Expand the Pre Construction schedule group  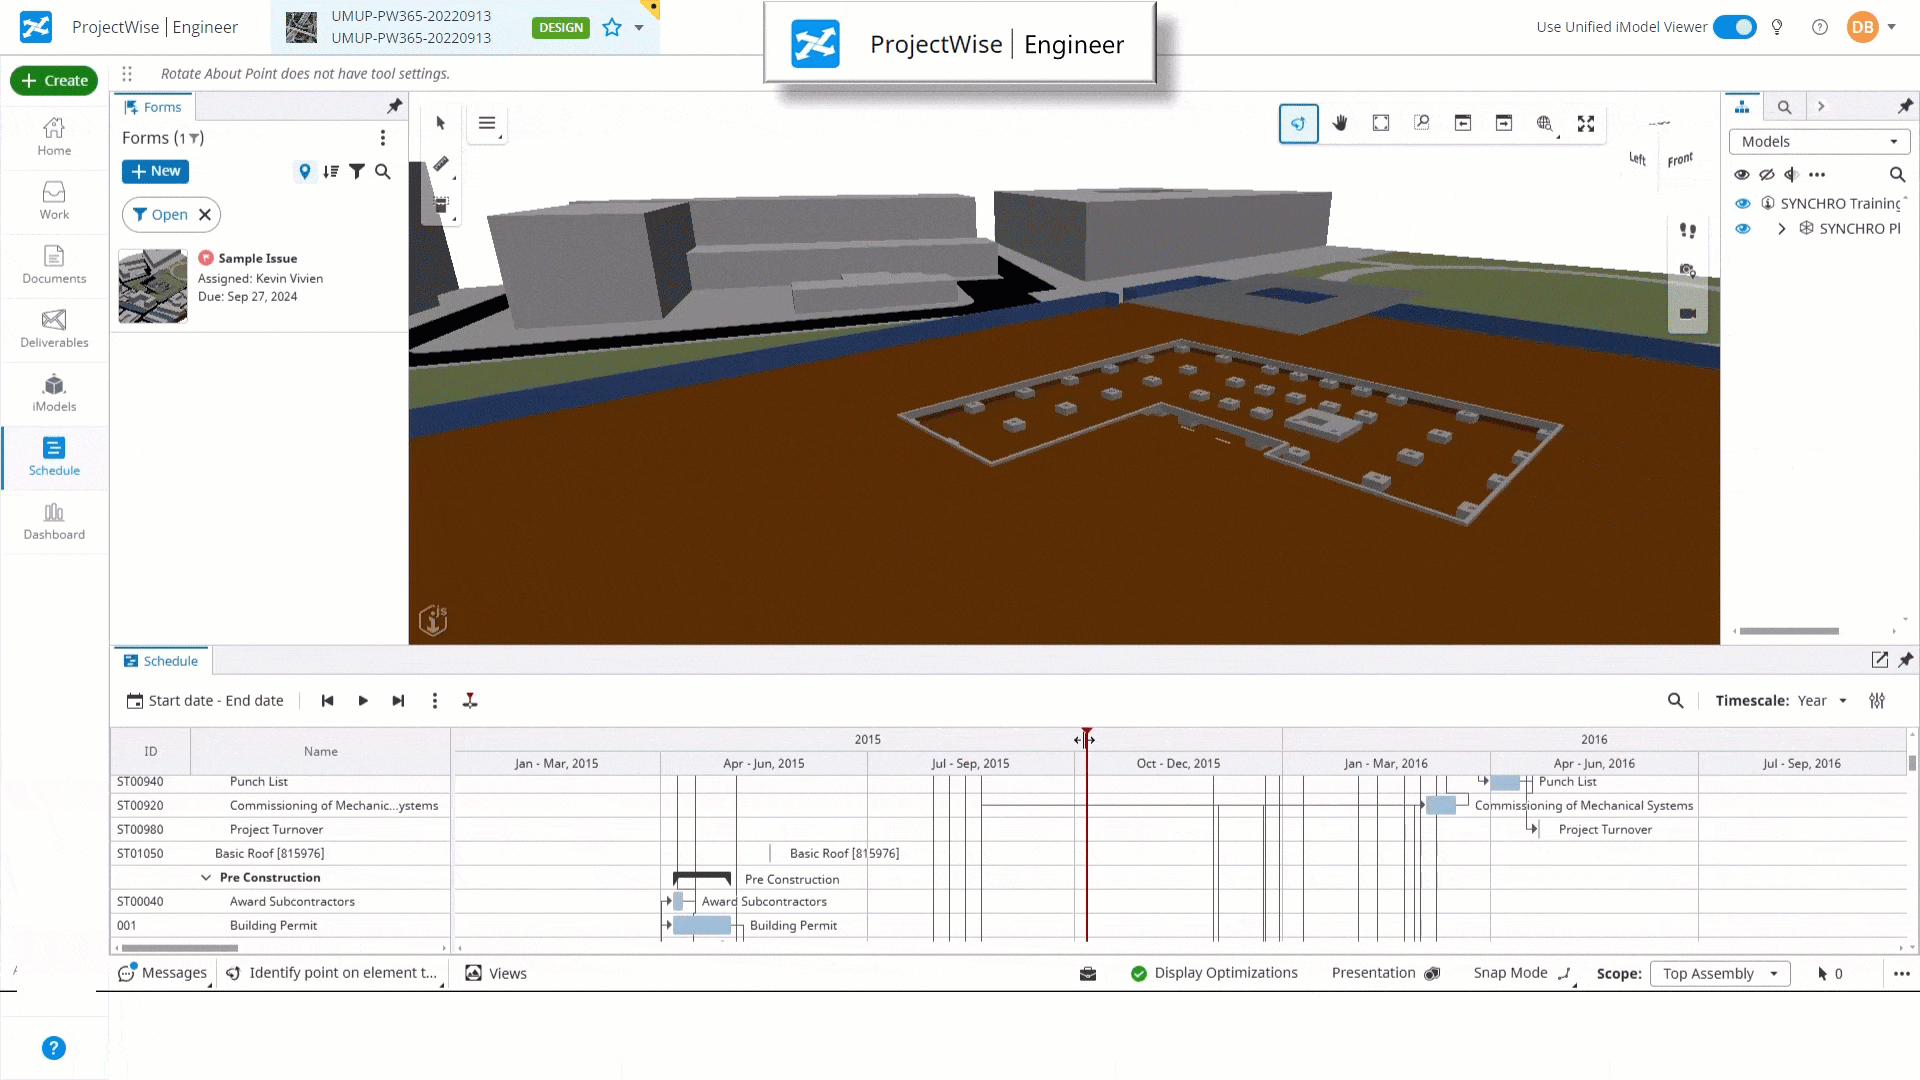tap(206, 877)
